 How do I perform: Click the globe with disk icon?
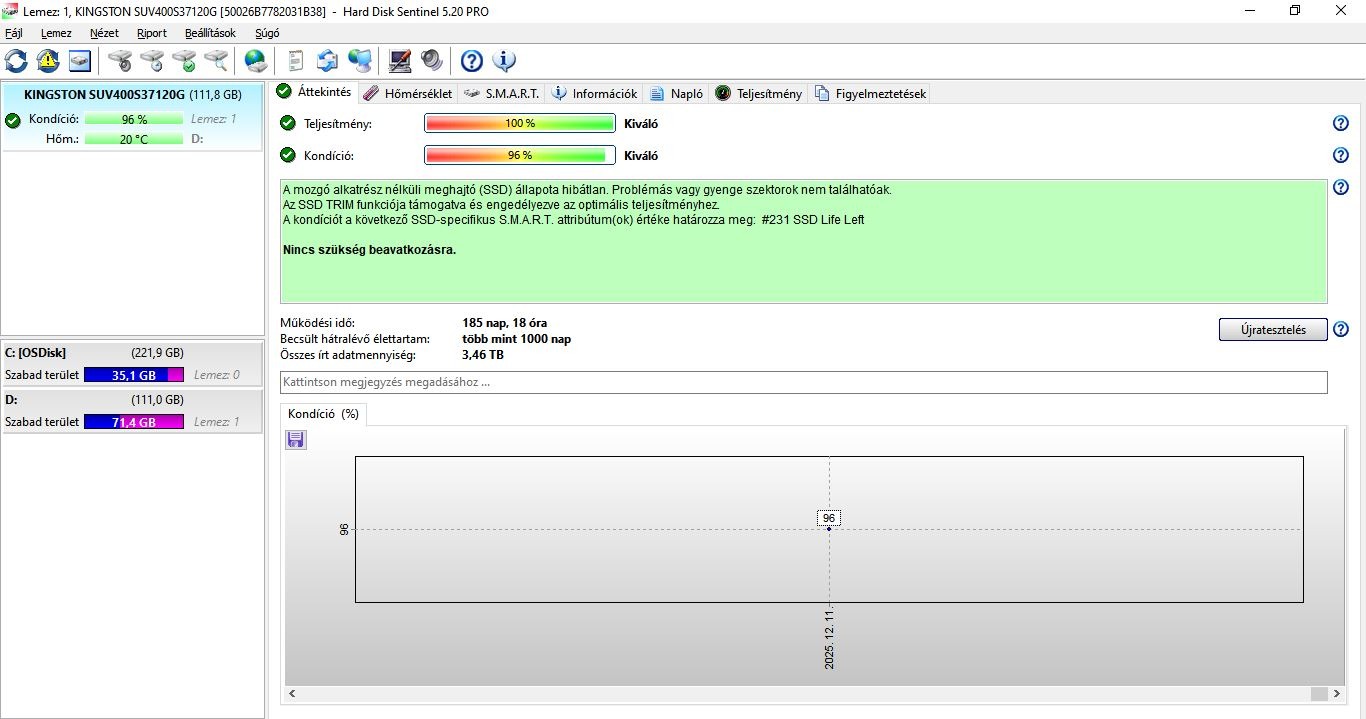click(256, 61)
